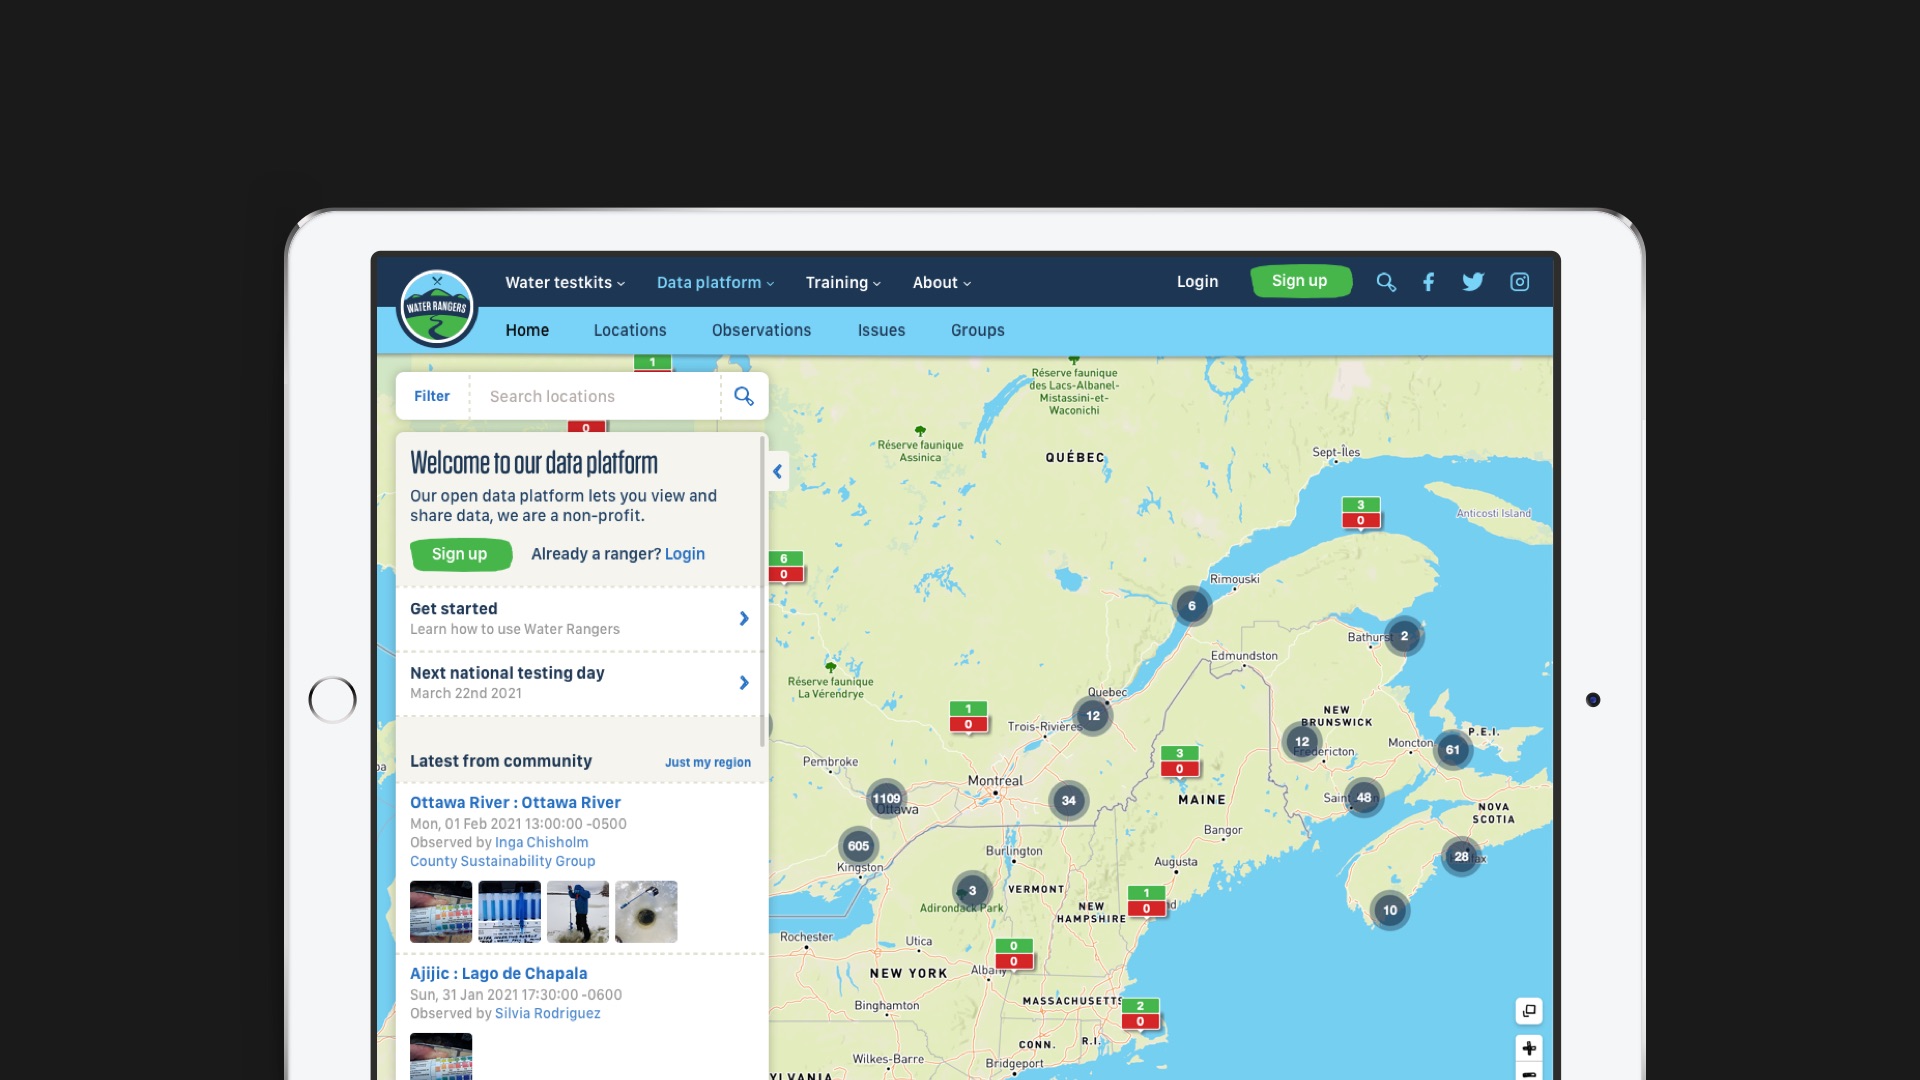Click the 28 cluster marker in Nova Scotia

tap(1461, 857)
